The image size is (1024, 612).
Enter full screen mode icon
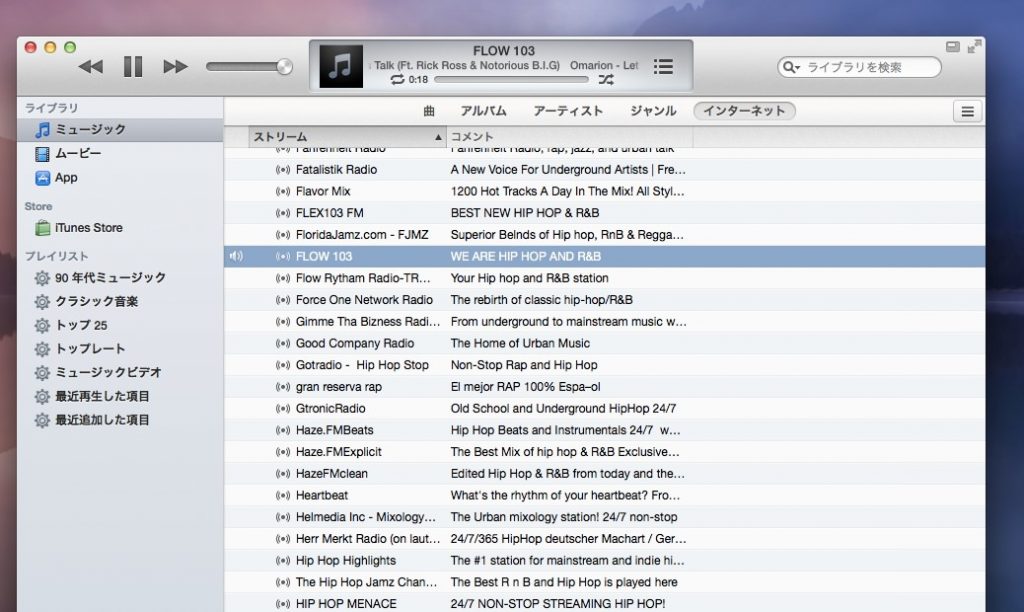point(974,46)
